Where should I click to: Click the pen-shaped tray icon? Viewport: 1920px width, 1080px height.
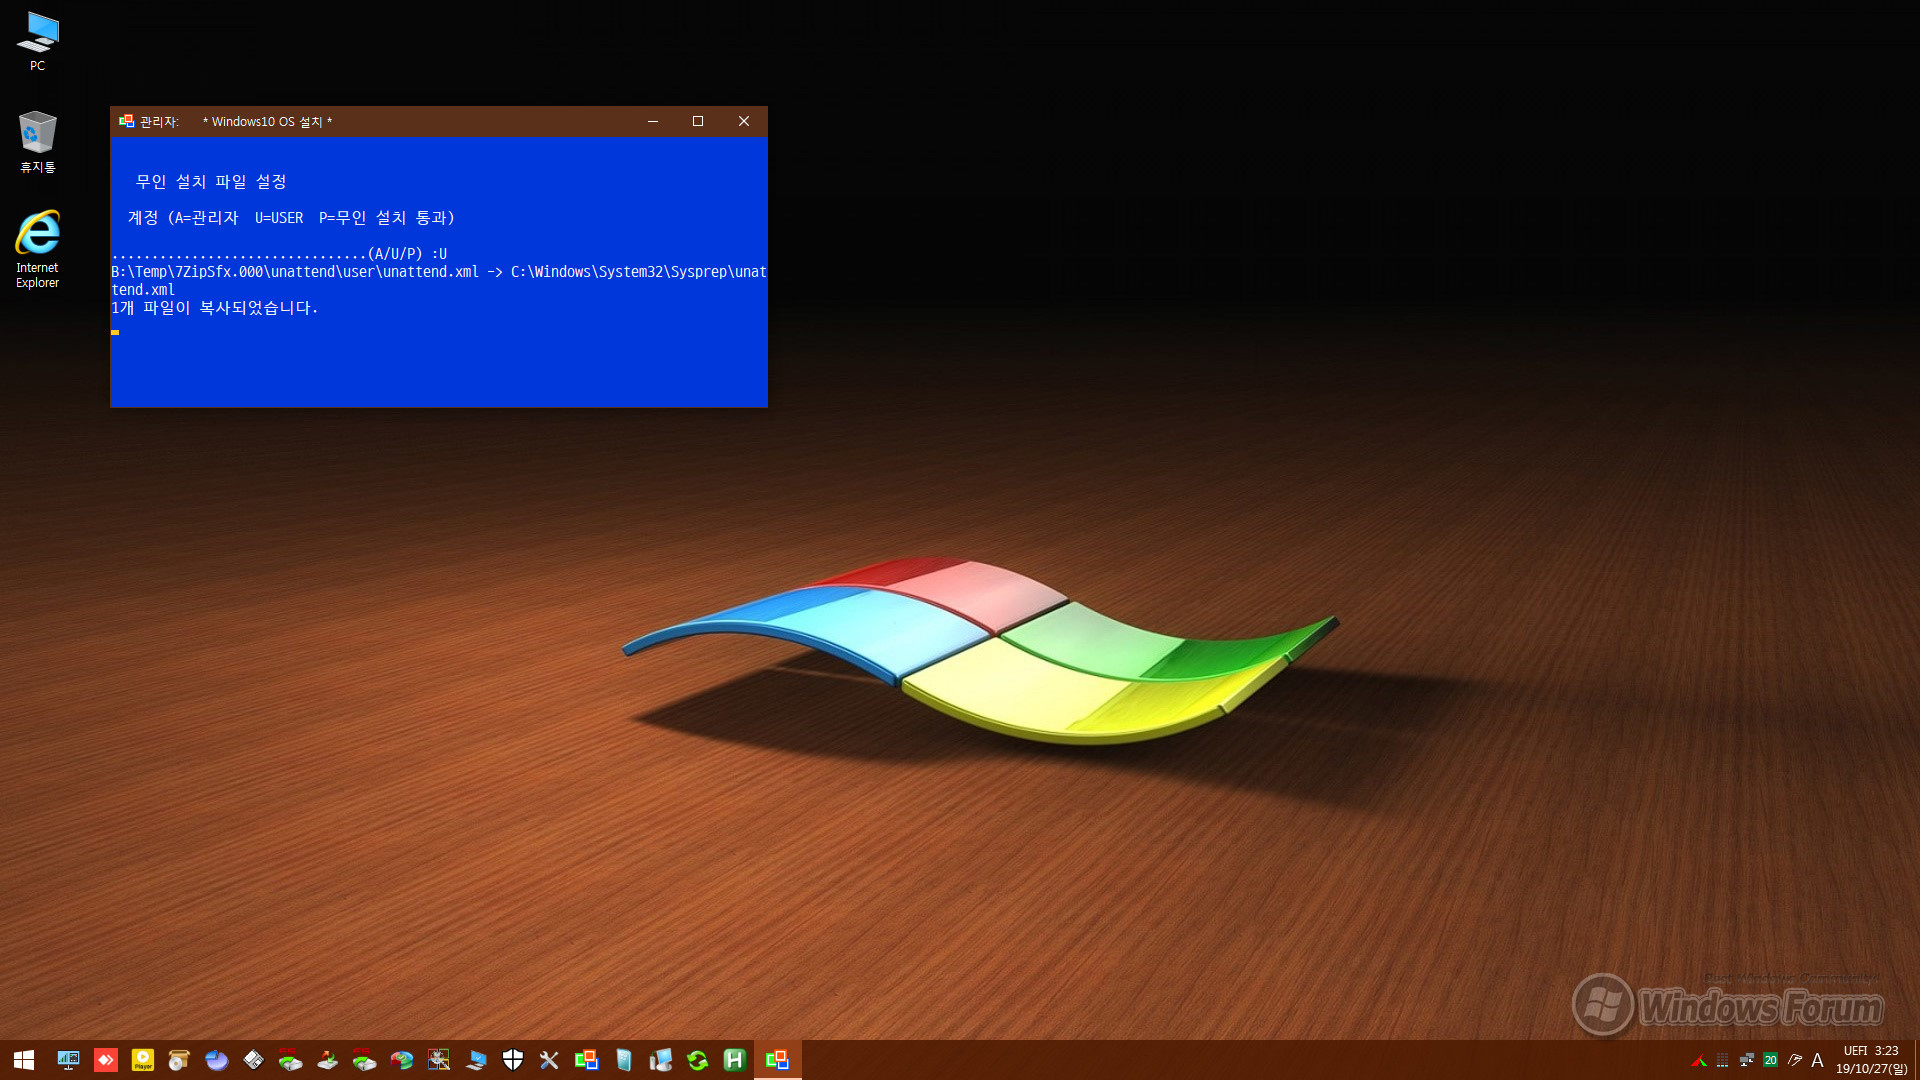[x=1794, y=1061]
